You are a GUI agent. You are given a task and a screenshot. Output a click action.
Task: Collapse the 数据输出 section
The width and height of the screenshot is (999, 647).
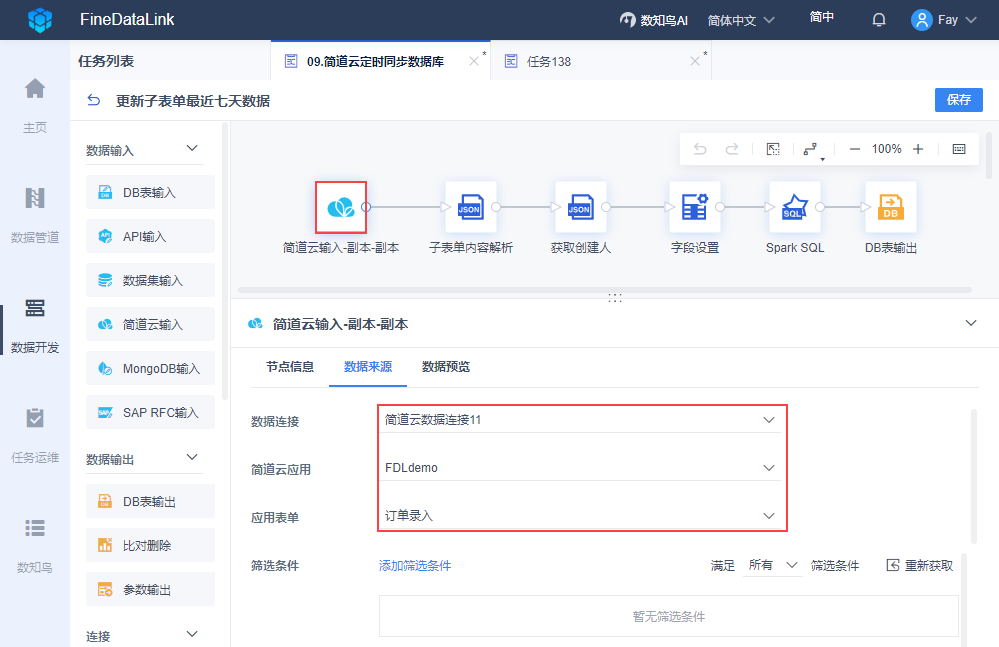tap(192, 457)
